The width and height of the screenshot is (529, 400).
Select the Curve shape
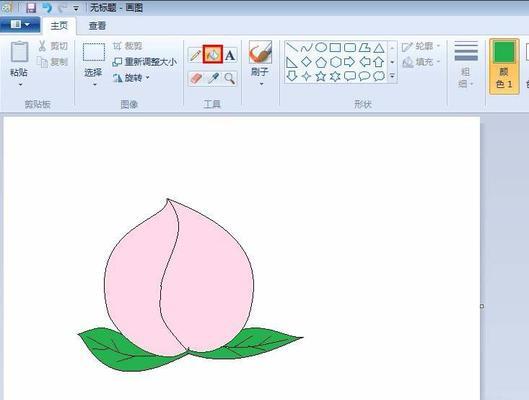[x=306, y=48]
